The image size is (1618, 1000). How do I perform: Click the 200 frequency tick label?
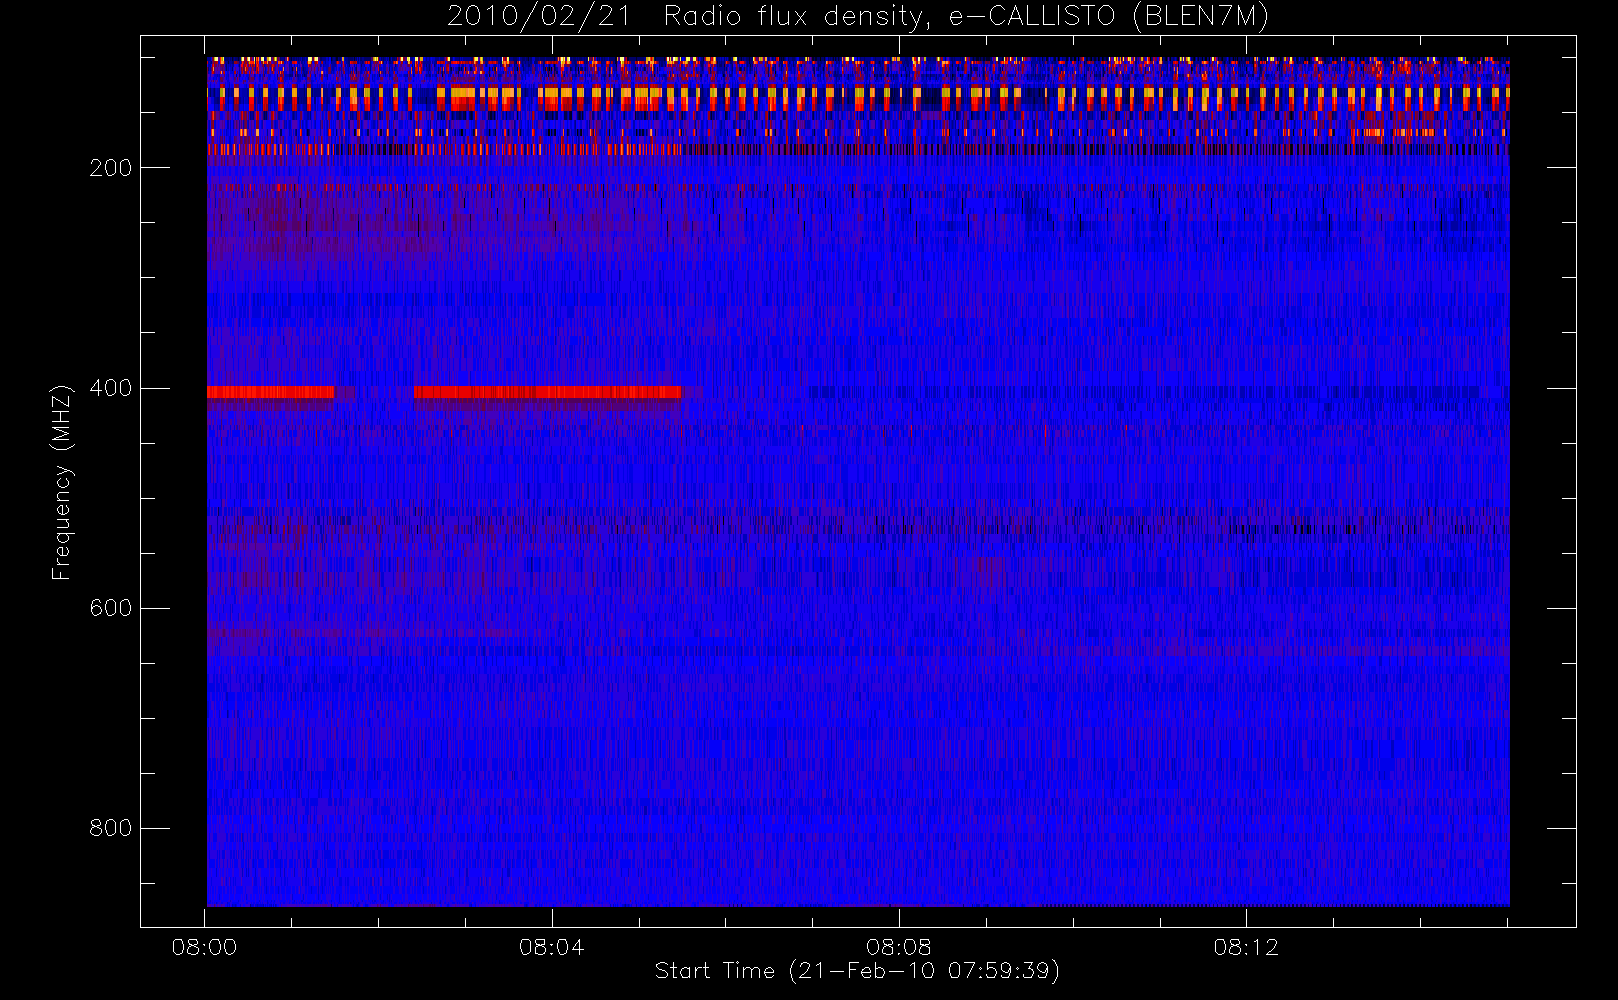[111, 168]
